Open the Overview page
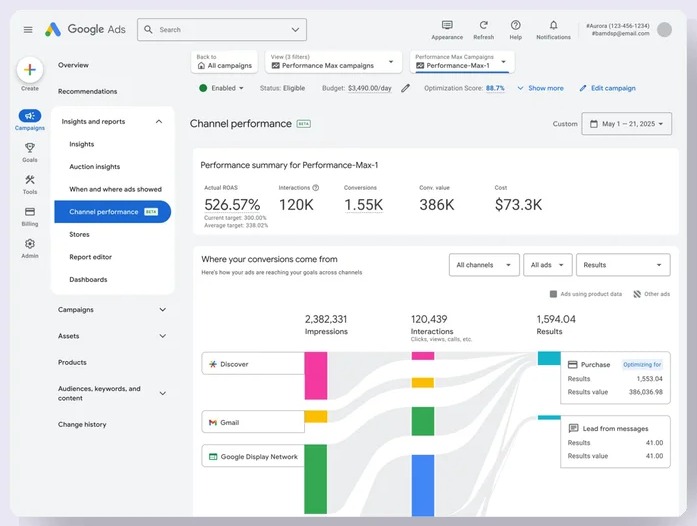This screenshot has height=526, width=697. coord(73,65)
